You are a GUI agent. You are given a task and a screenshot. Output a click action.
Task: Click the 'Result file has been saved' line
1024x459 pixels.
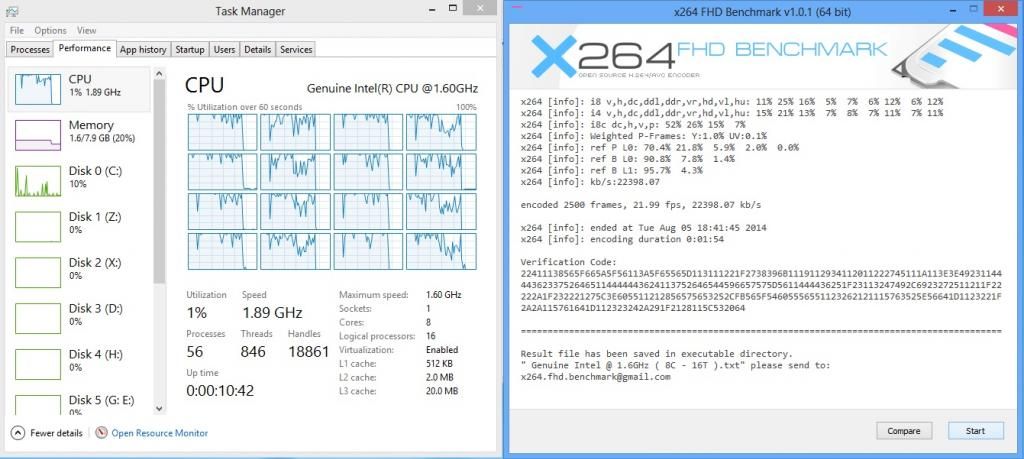point(656,354)
